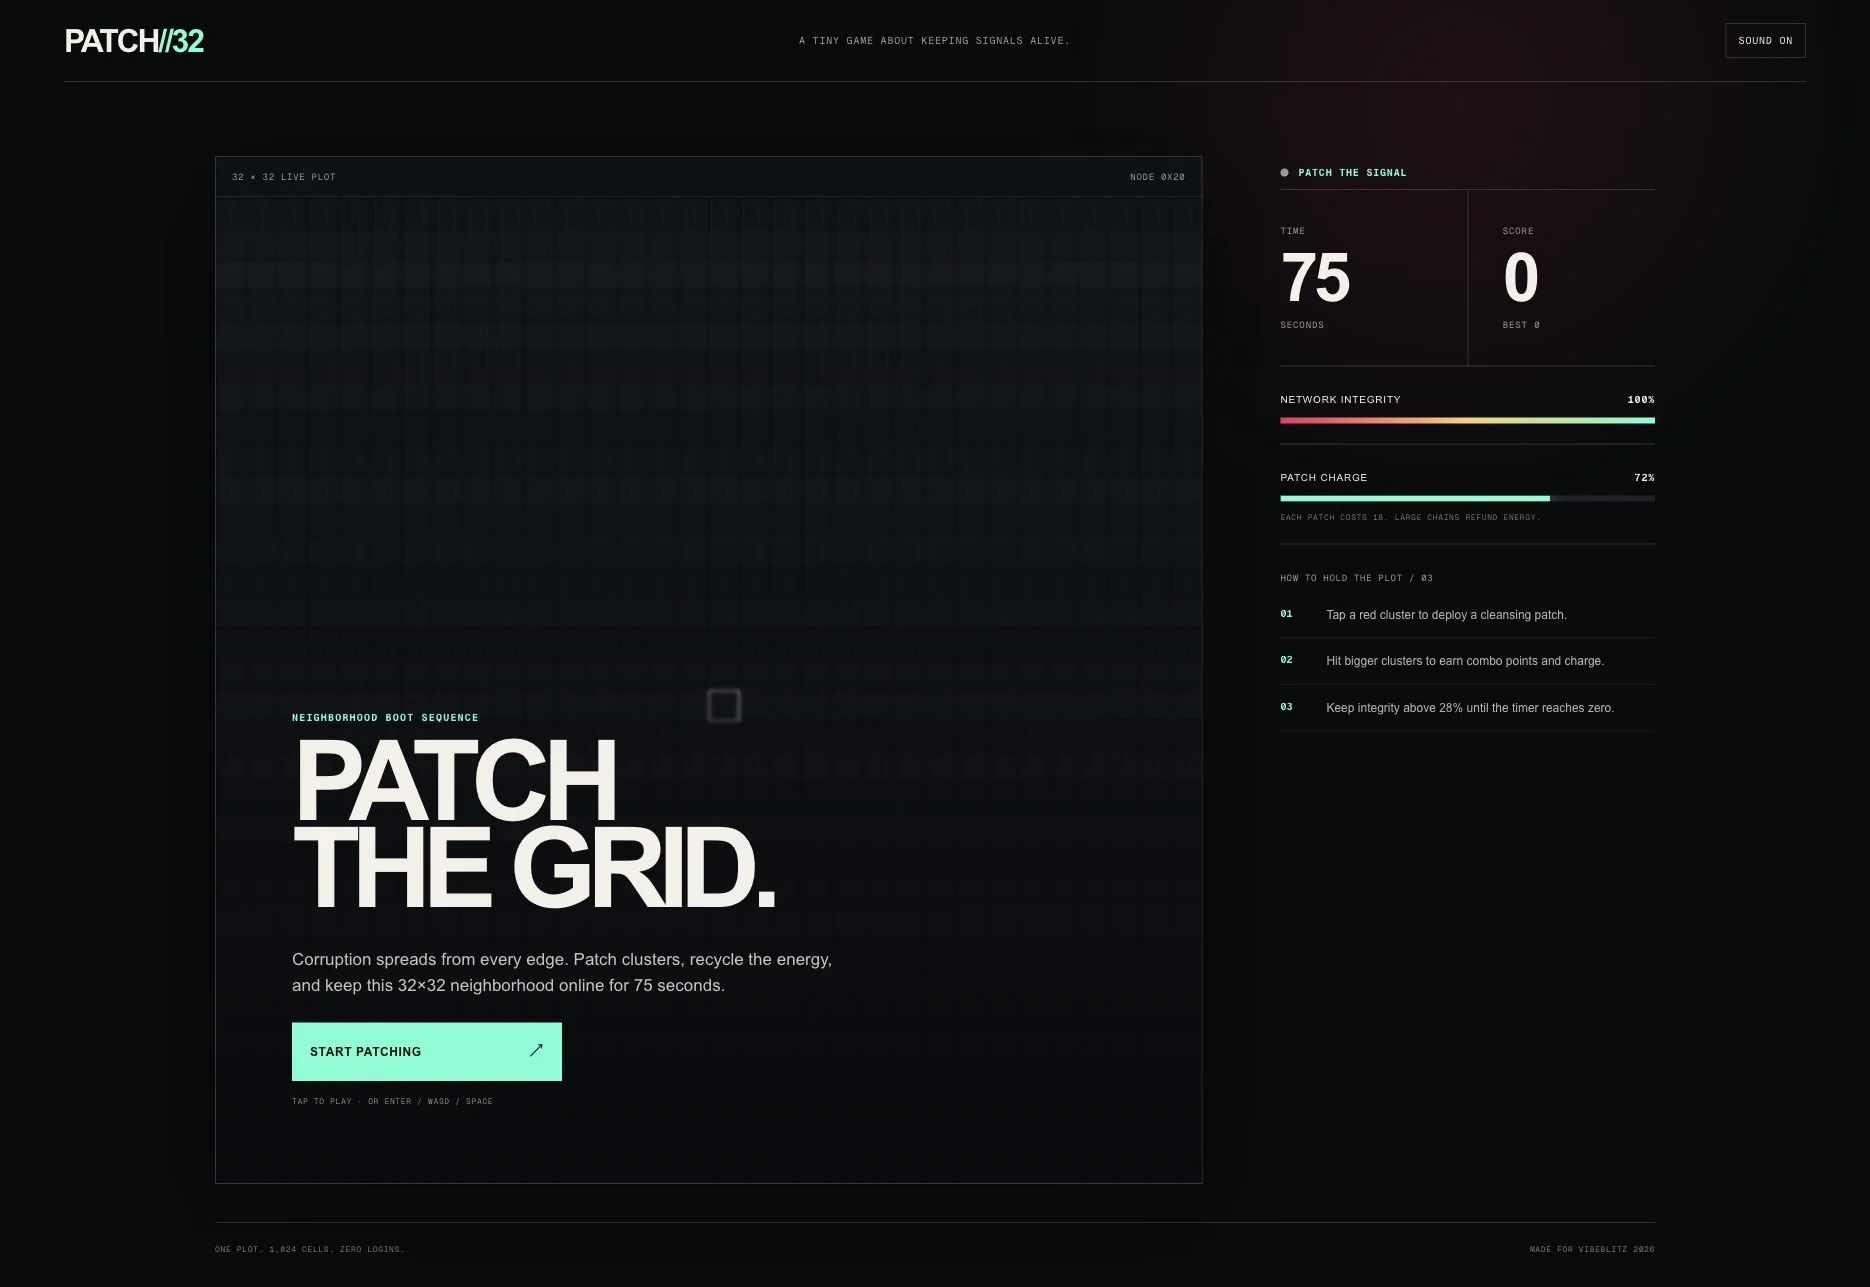Click instruction 01 about tapping red clusters
This screenshot has height=1287, width=1870.
coord(1467,615)
